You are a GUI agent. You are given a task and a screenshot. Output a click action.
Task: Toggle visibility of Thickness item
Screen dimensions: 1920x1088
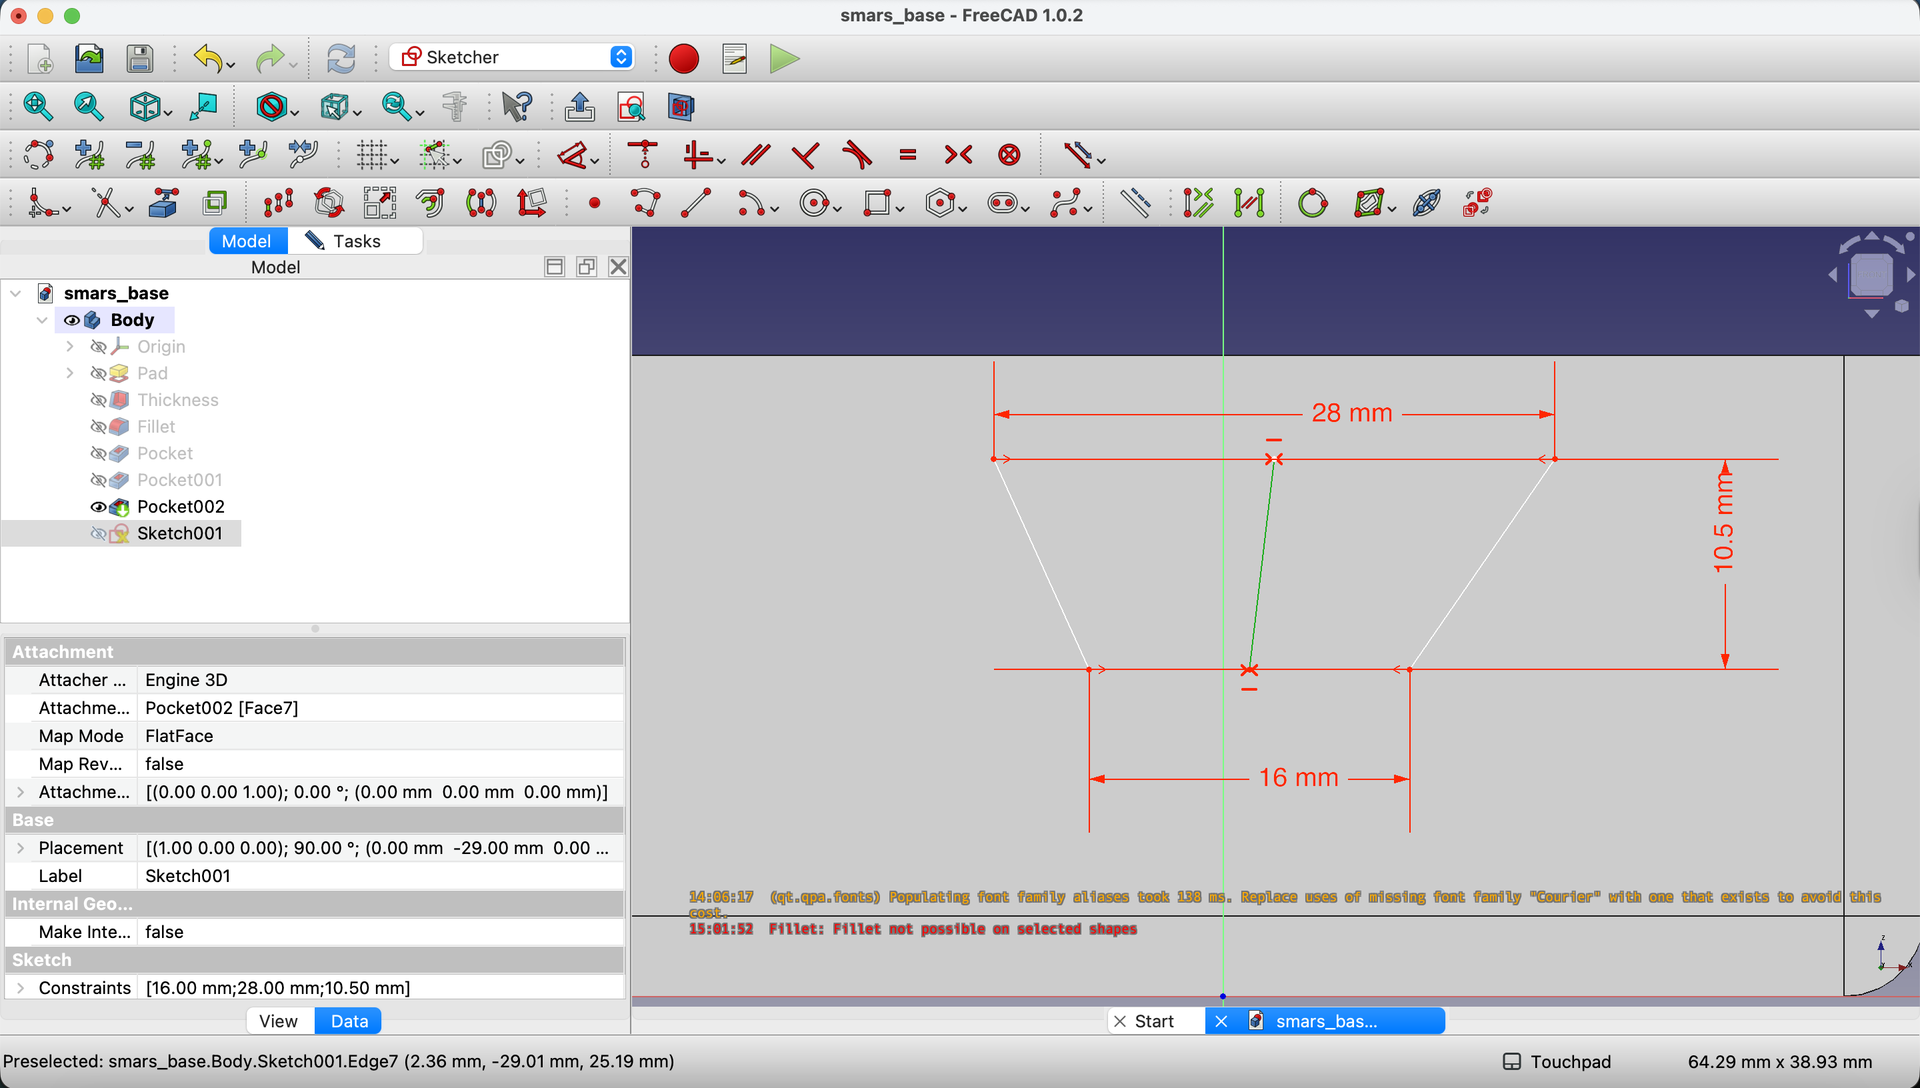[x=98, y=400]
